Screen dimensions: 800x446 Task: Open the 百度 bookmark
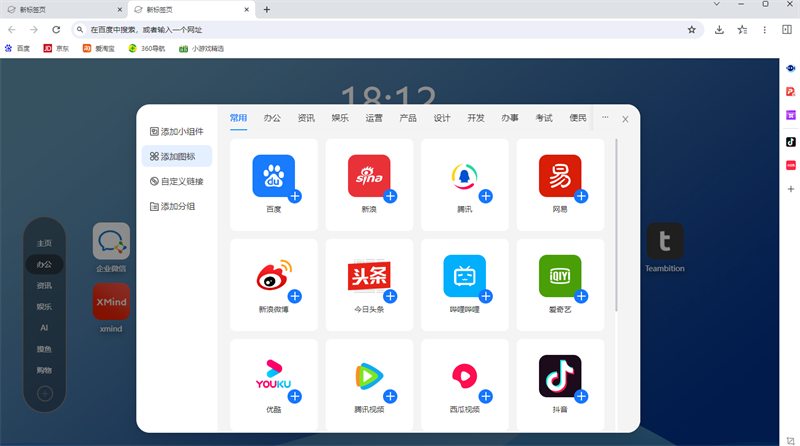coord(17,48)
